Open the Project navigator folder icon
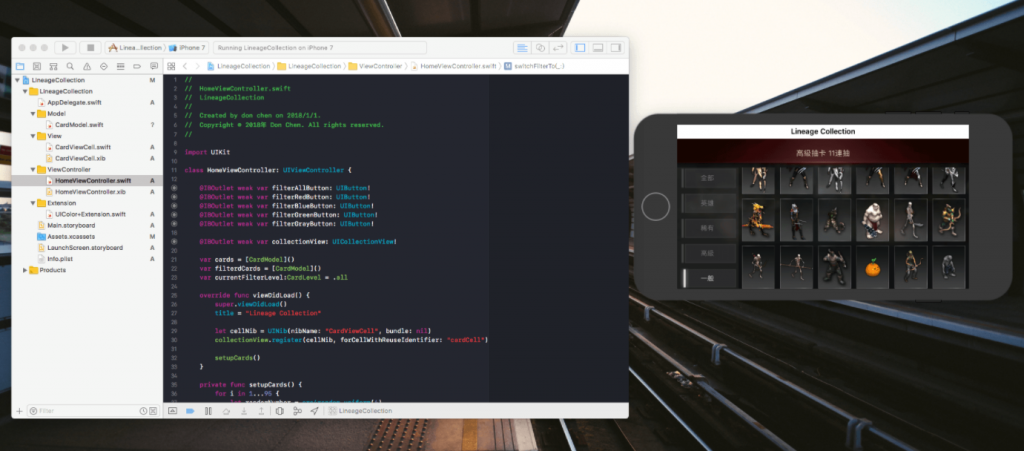 (x=20, y=67)
